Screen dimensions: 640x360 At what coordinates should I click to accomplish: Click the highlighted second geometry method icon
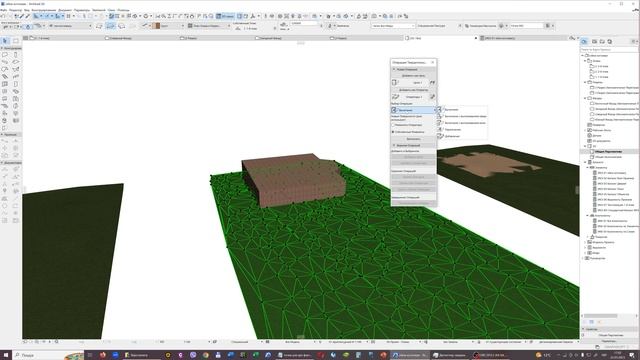tap(111, 26)
